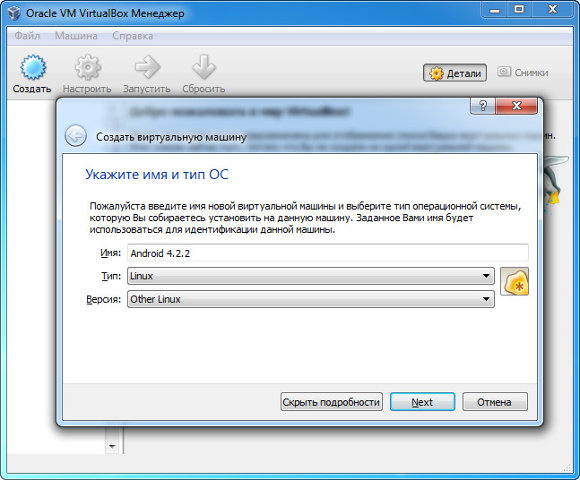
Task: Click the small down arrow below the VM list
Action: tap(112, 446)
